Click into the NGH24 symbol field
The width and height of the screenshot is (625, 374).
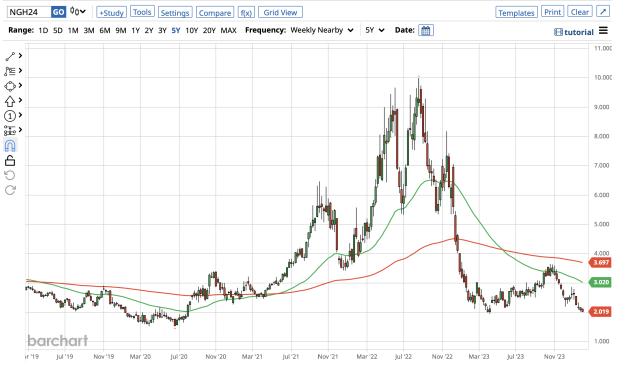coord(29,12)
